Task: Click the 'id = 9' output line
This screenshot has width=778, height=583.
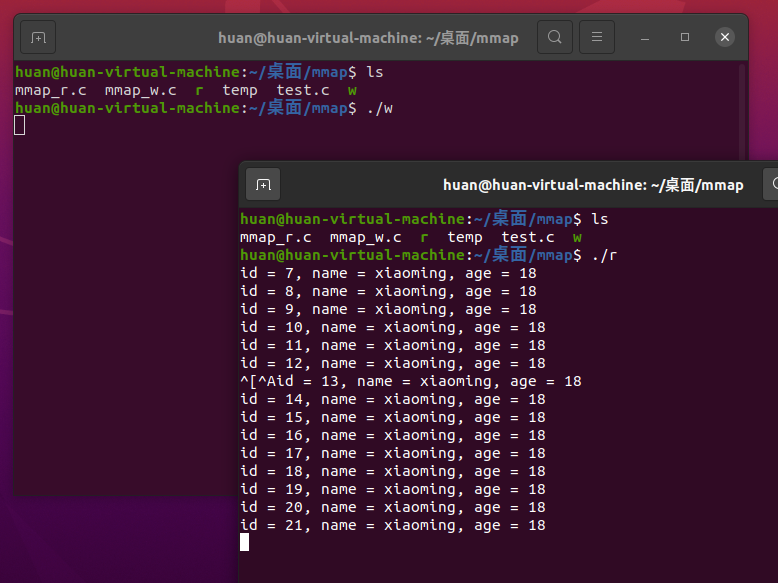Action: click(x=389, y=309)
